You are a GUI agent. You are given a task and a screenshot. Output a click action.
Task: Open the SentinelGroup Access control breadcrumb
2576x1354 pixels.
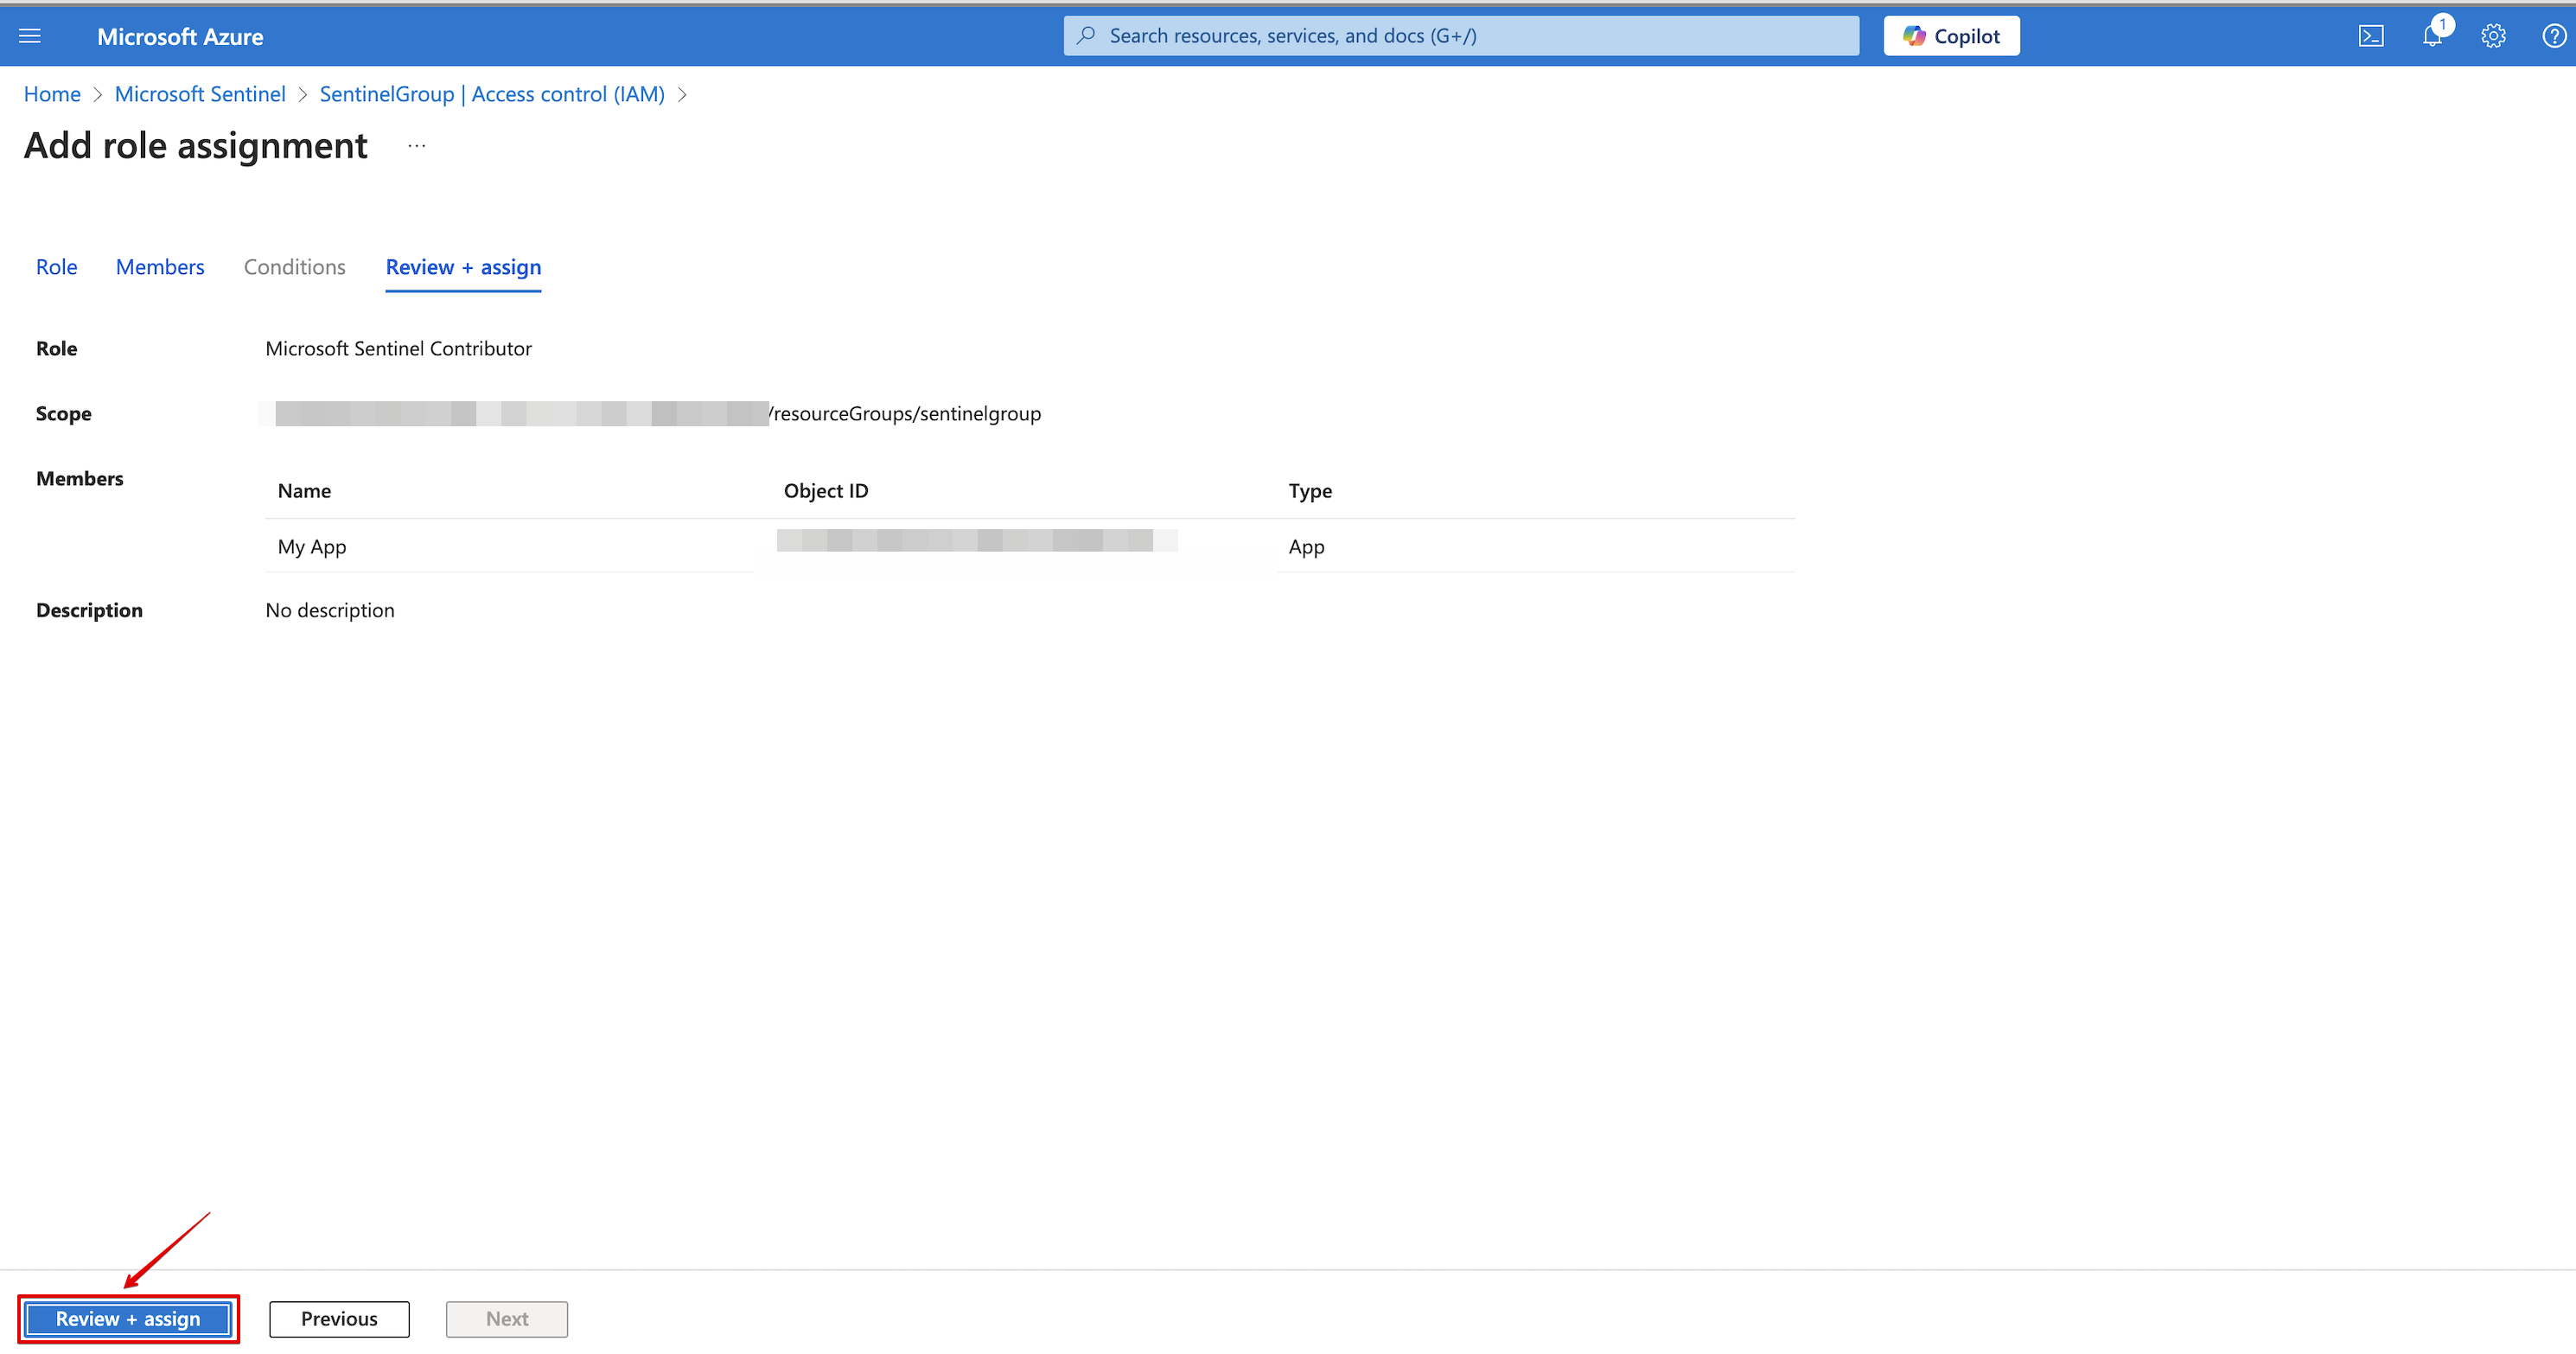point(492,94)
